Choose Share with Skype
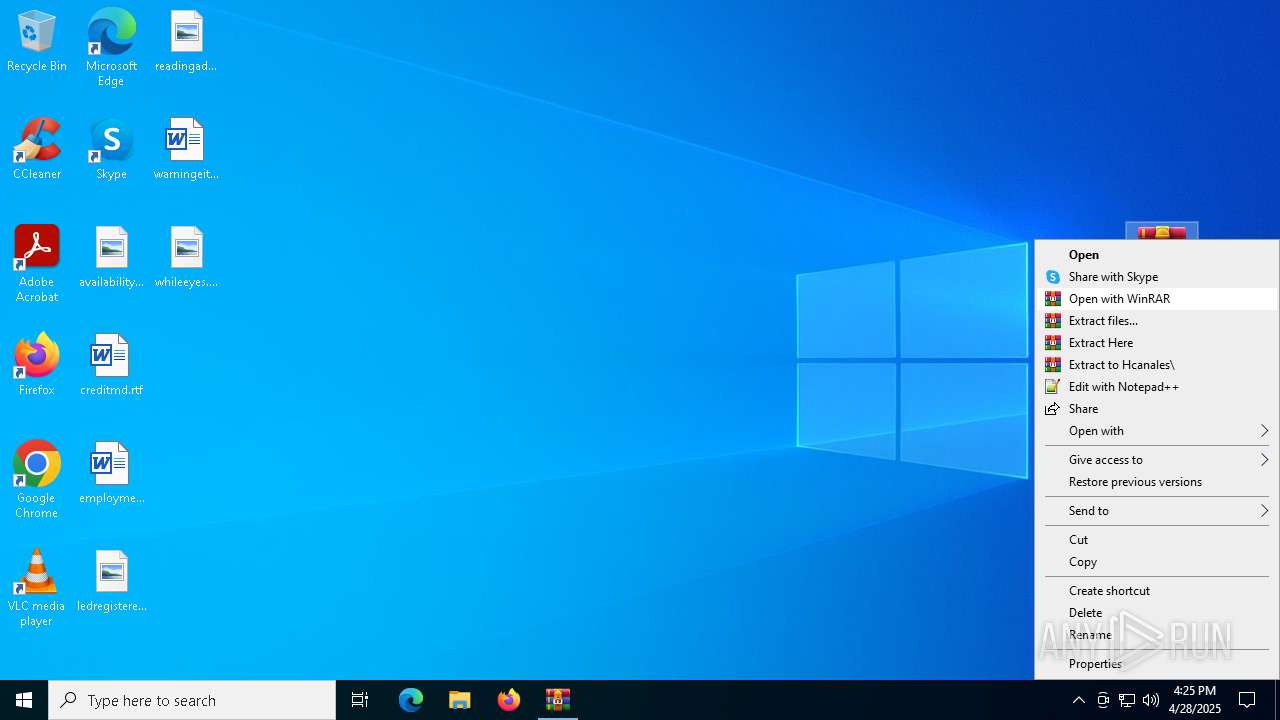Screen dimensions: 1280x720 pos(1157,277)
